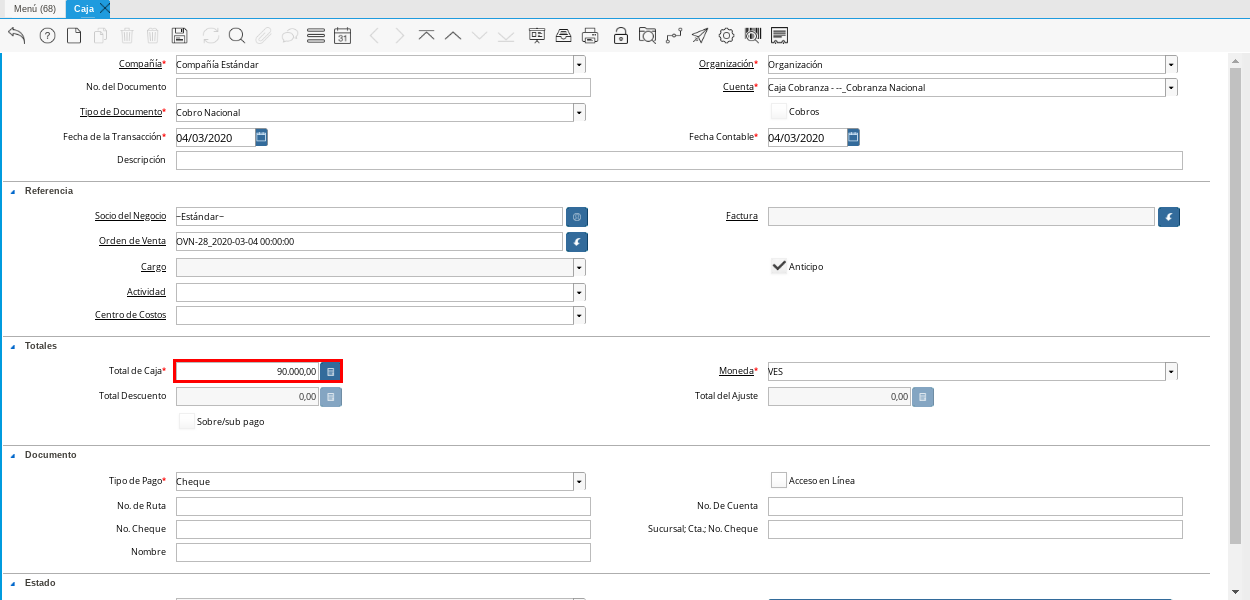Switch to the Menú (68) tab
This screenshot has width=1250, height=600.
[34, 8]
